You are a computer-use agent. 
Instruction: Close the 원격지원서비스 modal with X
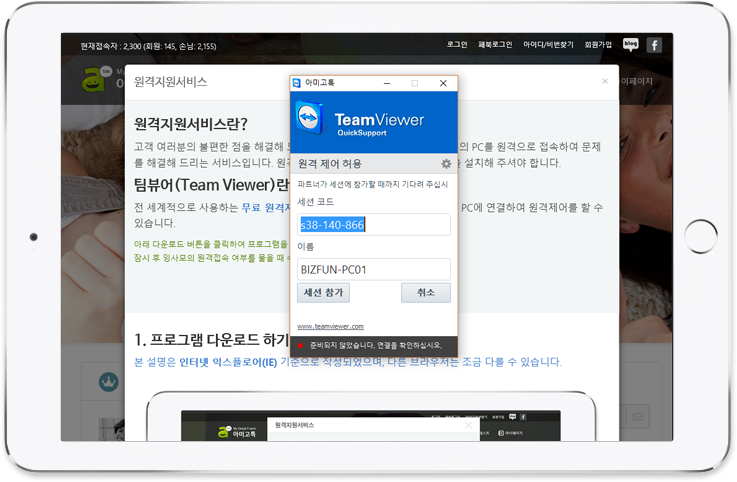[604, 81]
